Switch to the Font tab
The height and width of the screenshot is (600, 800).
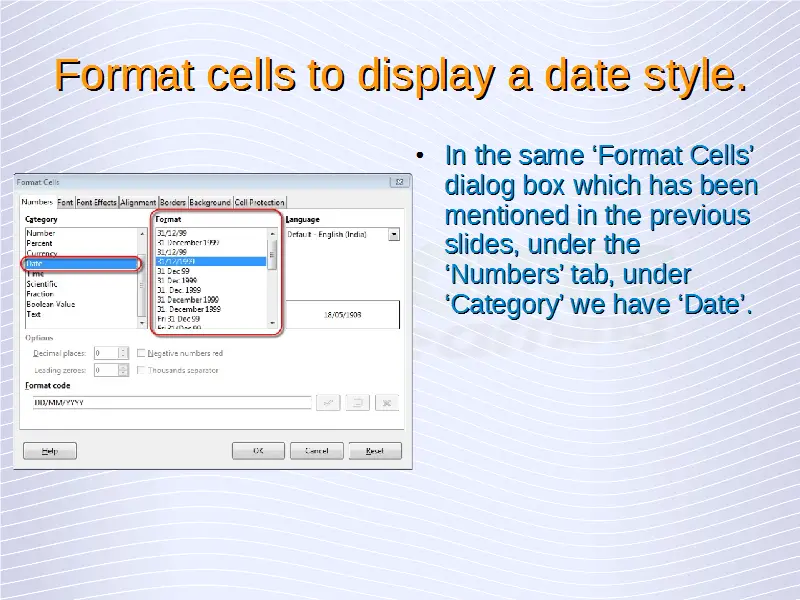[66, 202]
